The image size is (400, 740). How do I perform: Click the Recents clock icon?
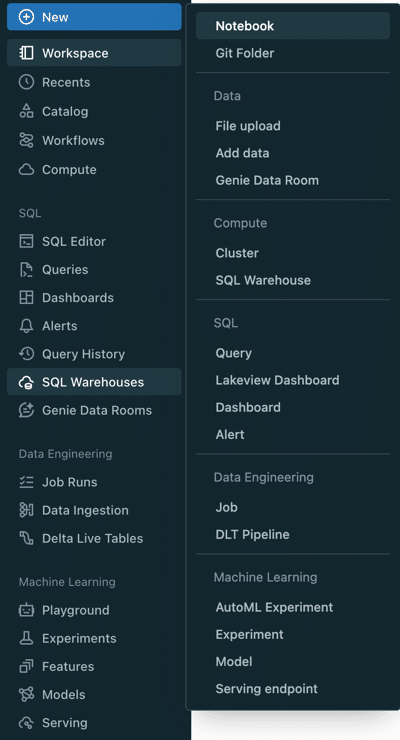[26, 82]
